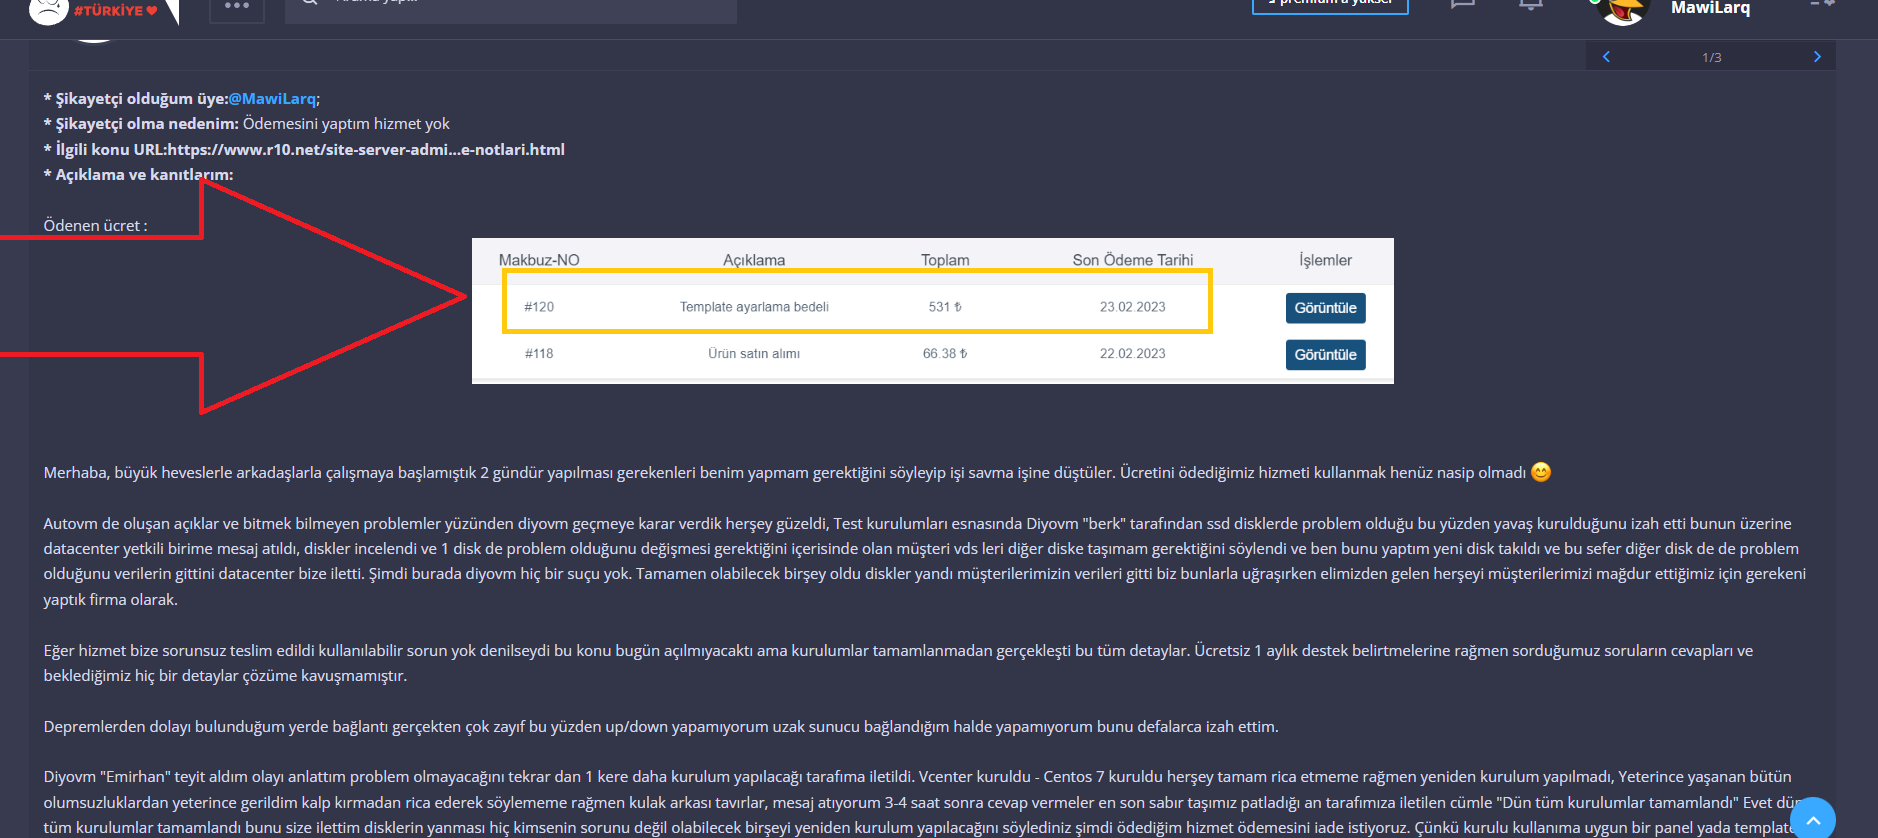Click the MawiLarq avatar picture
This screenshot has height=838, width=1878.
[1624, 10]
